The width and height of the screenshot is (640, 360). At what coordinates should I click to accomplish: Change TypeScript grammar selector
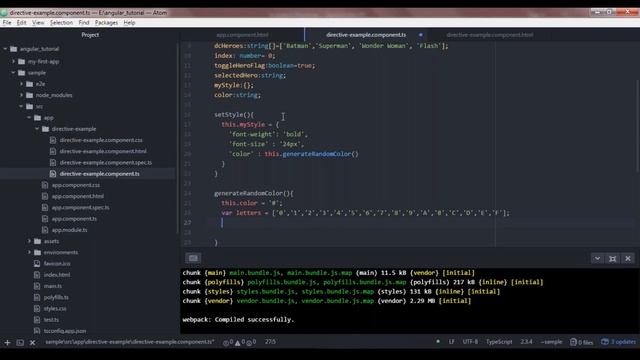[499, 342]
